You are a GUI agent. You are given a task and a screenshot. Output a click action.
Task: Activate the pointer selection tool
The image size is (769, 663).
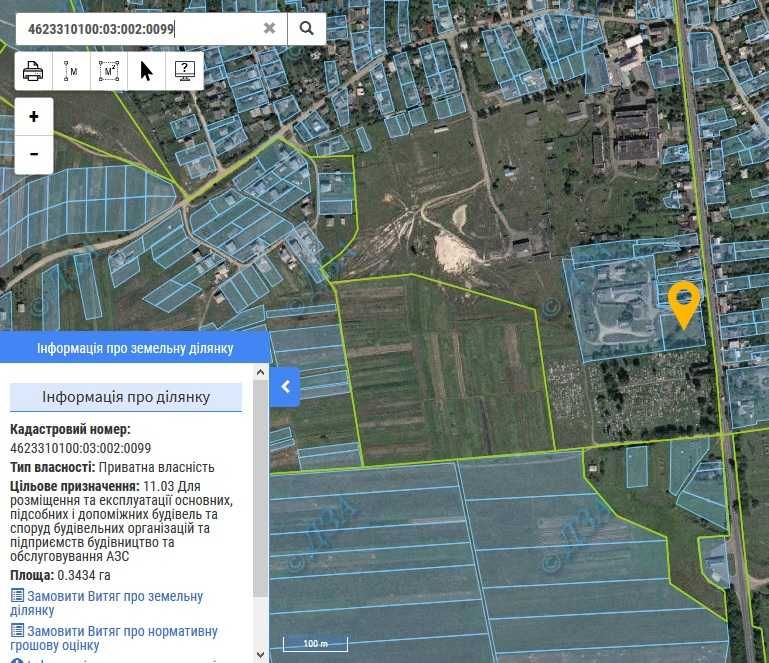tap(147, 72)
